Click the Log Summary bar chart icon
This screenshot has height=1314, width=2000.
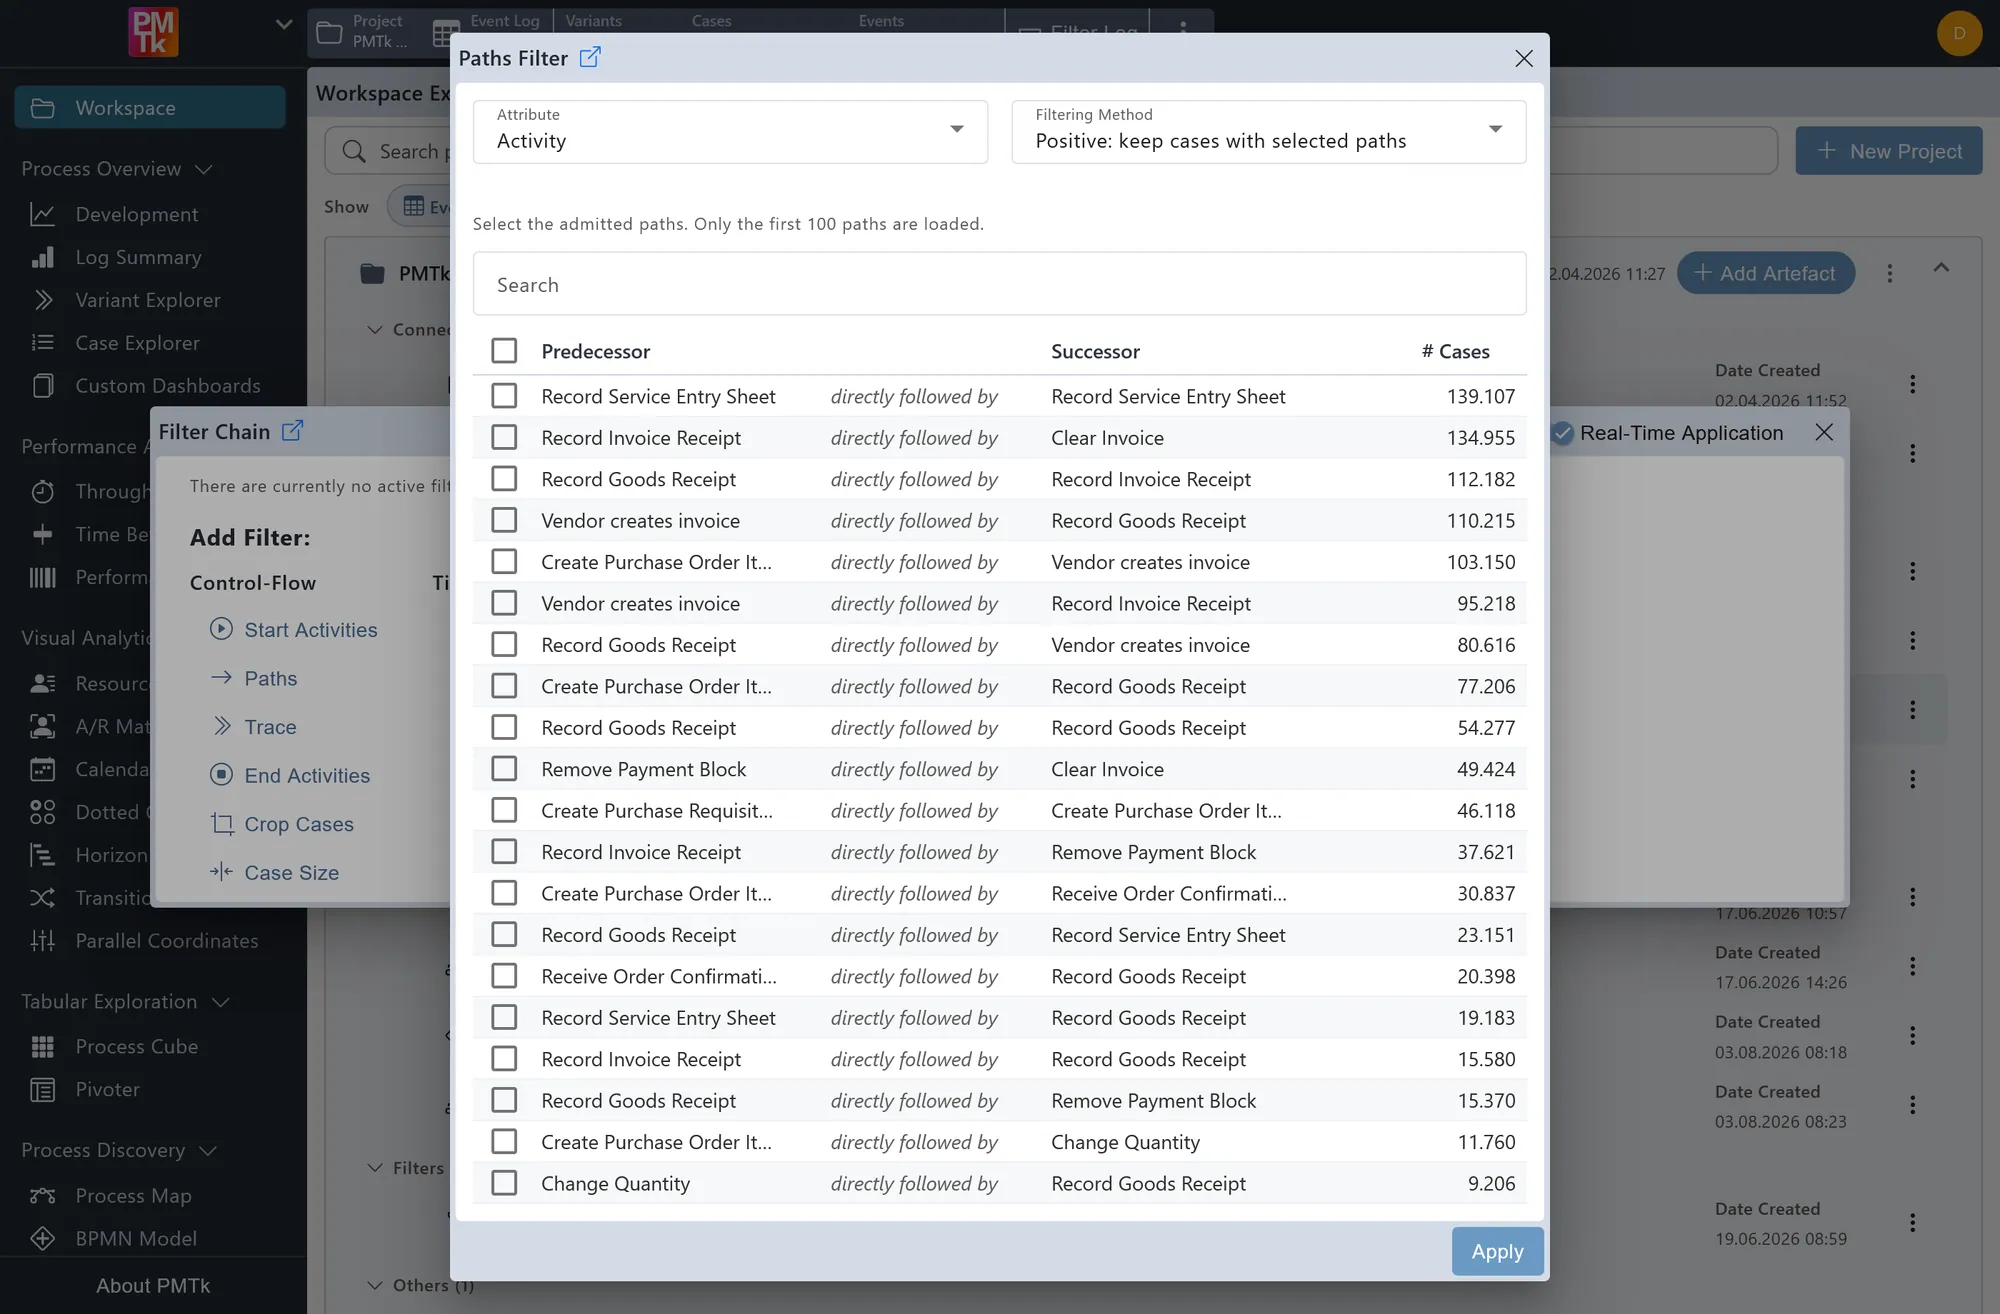(42, 257)
